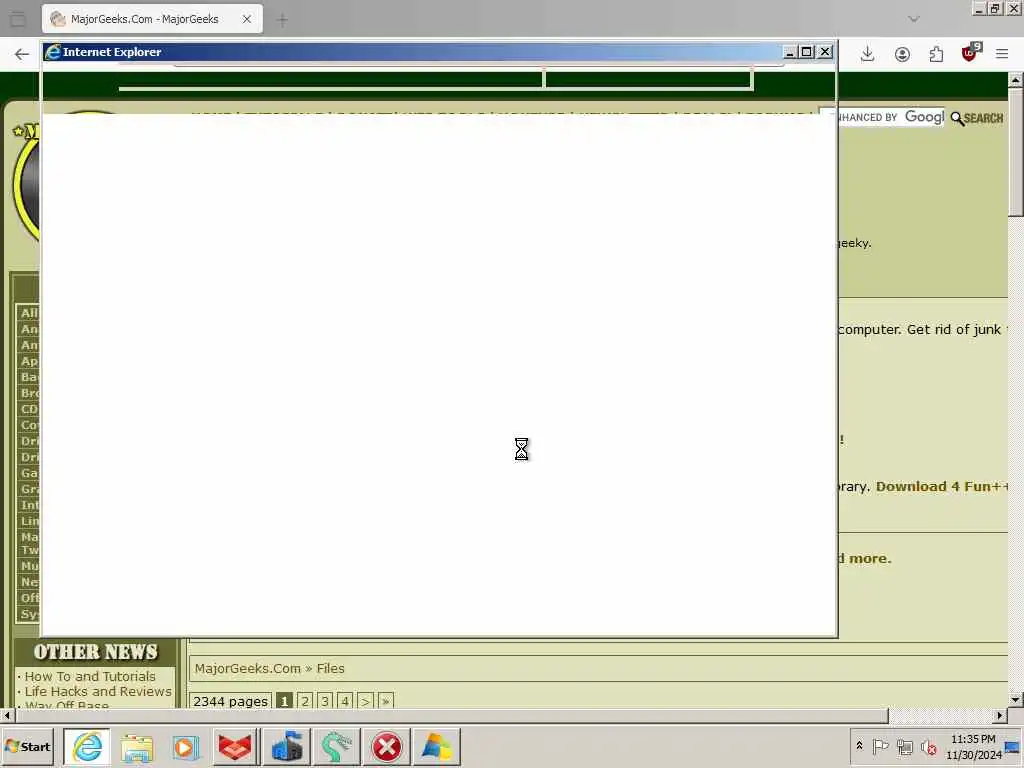Open the browser account profile icon
The width and height of the screenshot is (1024, 768).
[x=902, y=54]
